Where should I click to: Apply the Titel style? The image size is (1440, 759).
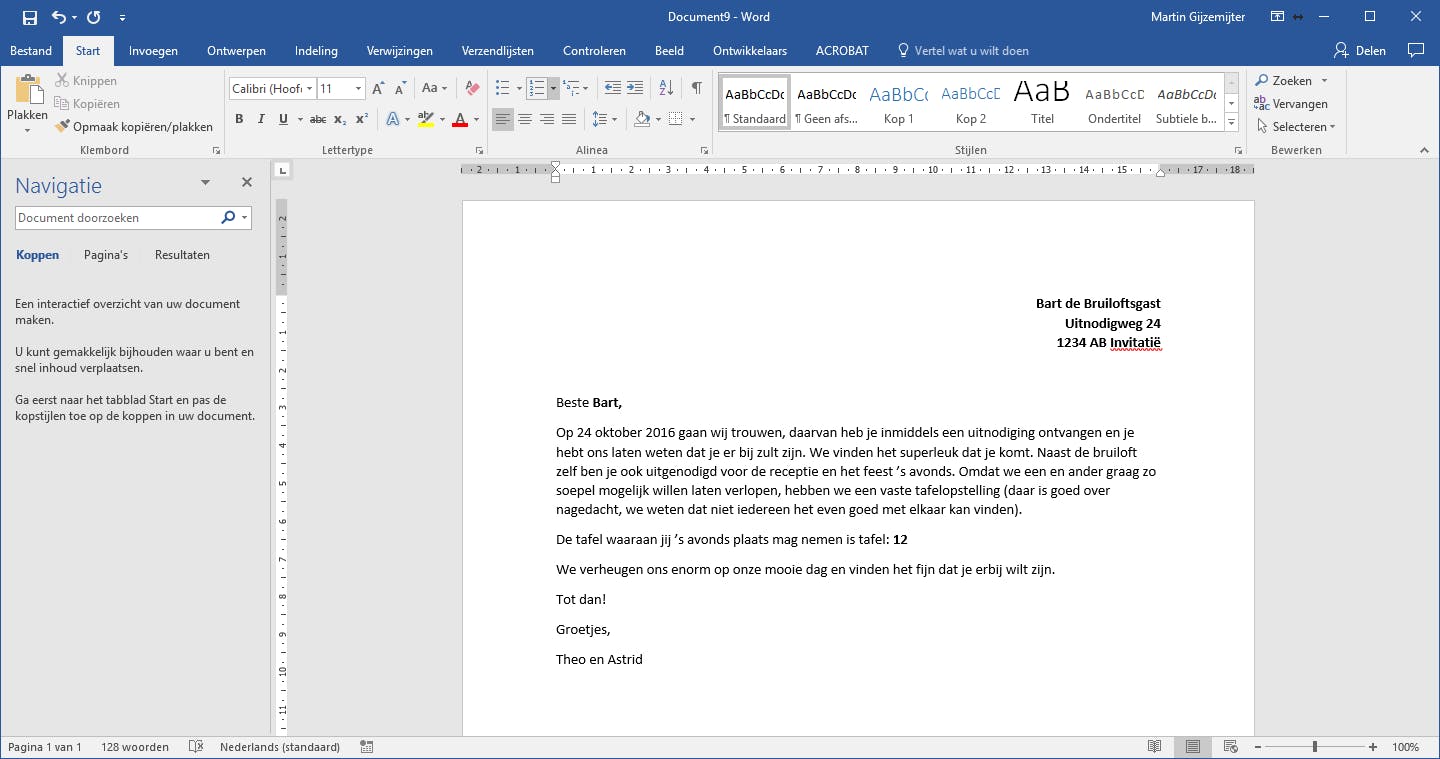[x=1042, y=102]
